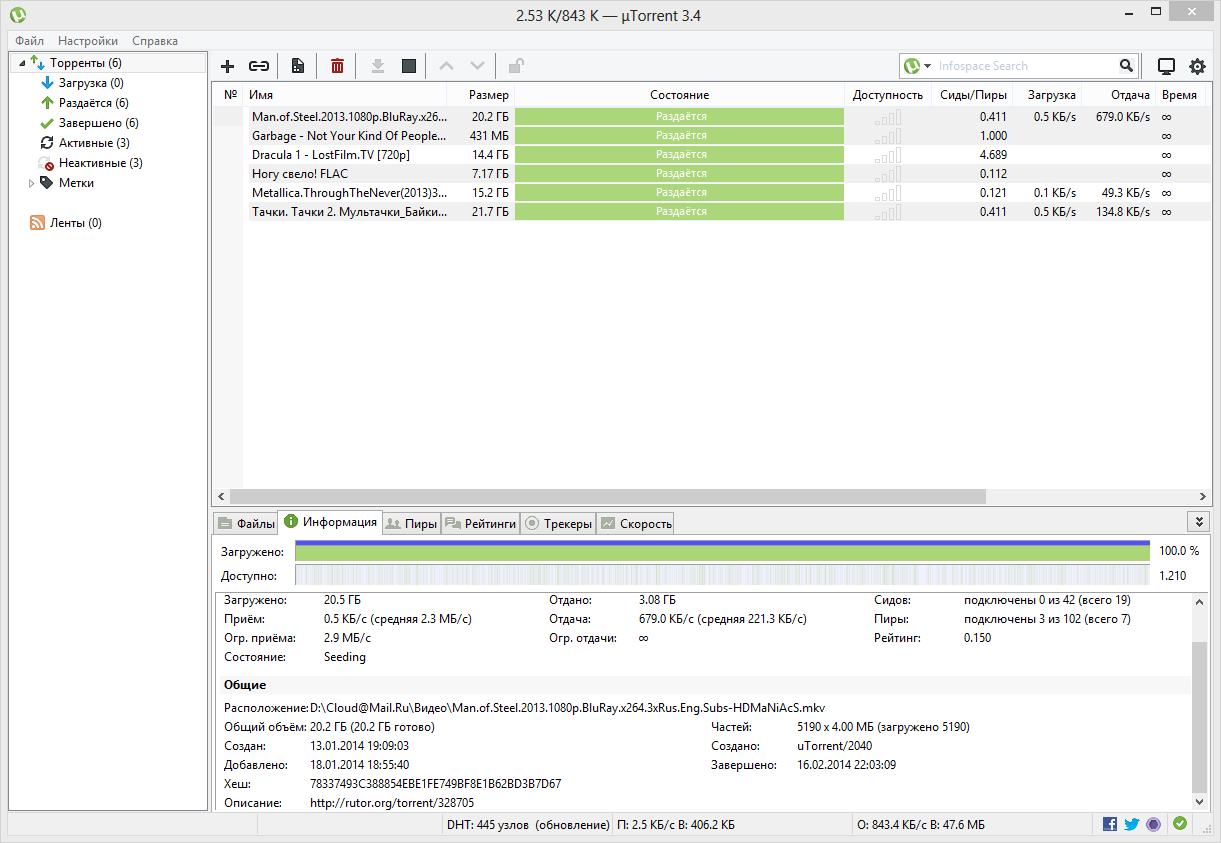Sort by the Отдача column header
1221x843 pixels.
[x=1118, y=95]
